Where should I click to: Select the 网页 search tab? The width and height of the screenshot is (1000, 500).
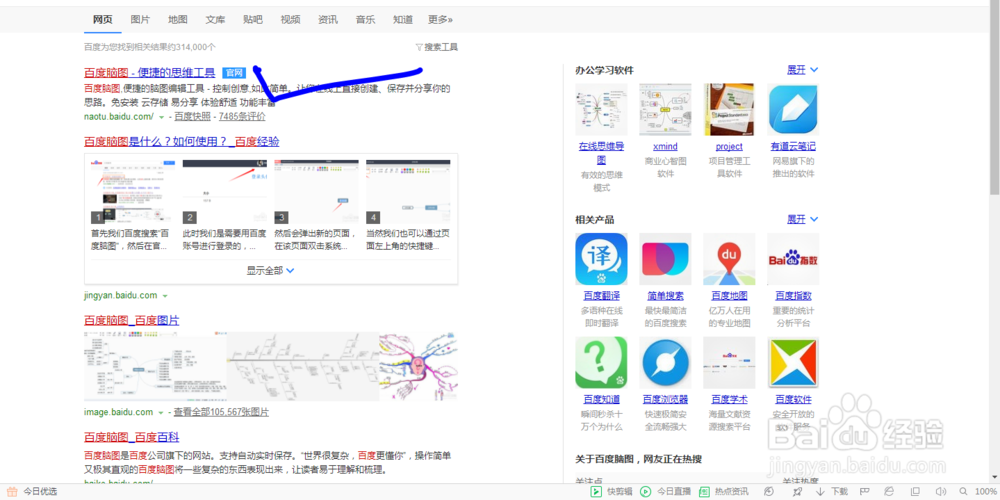click(103, 20)
